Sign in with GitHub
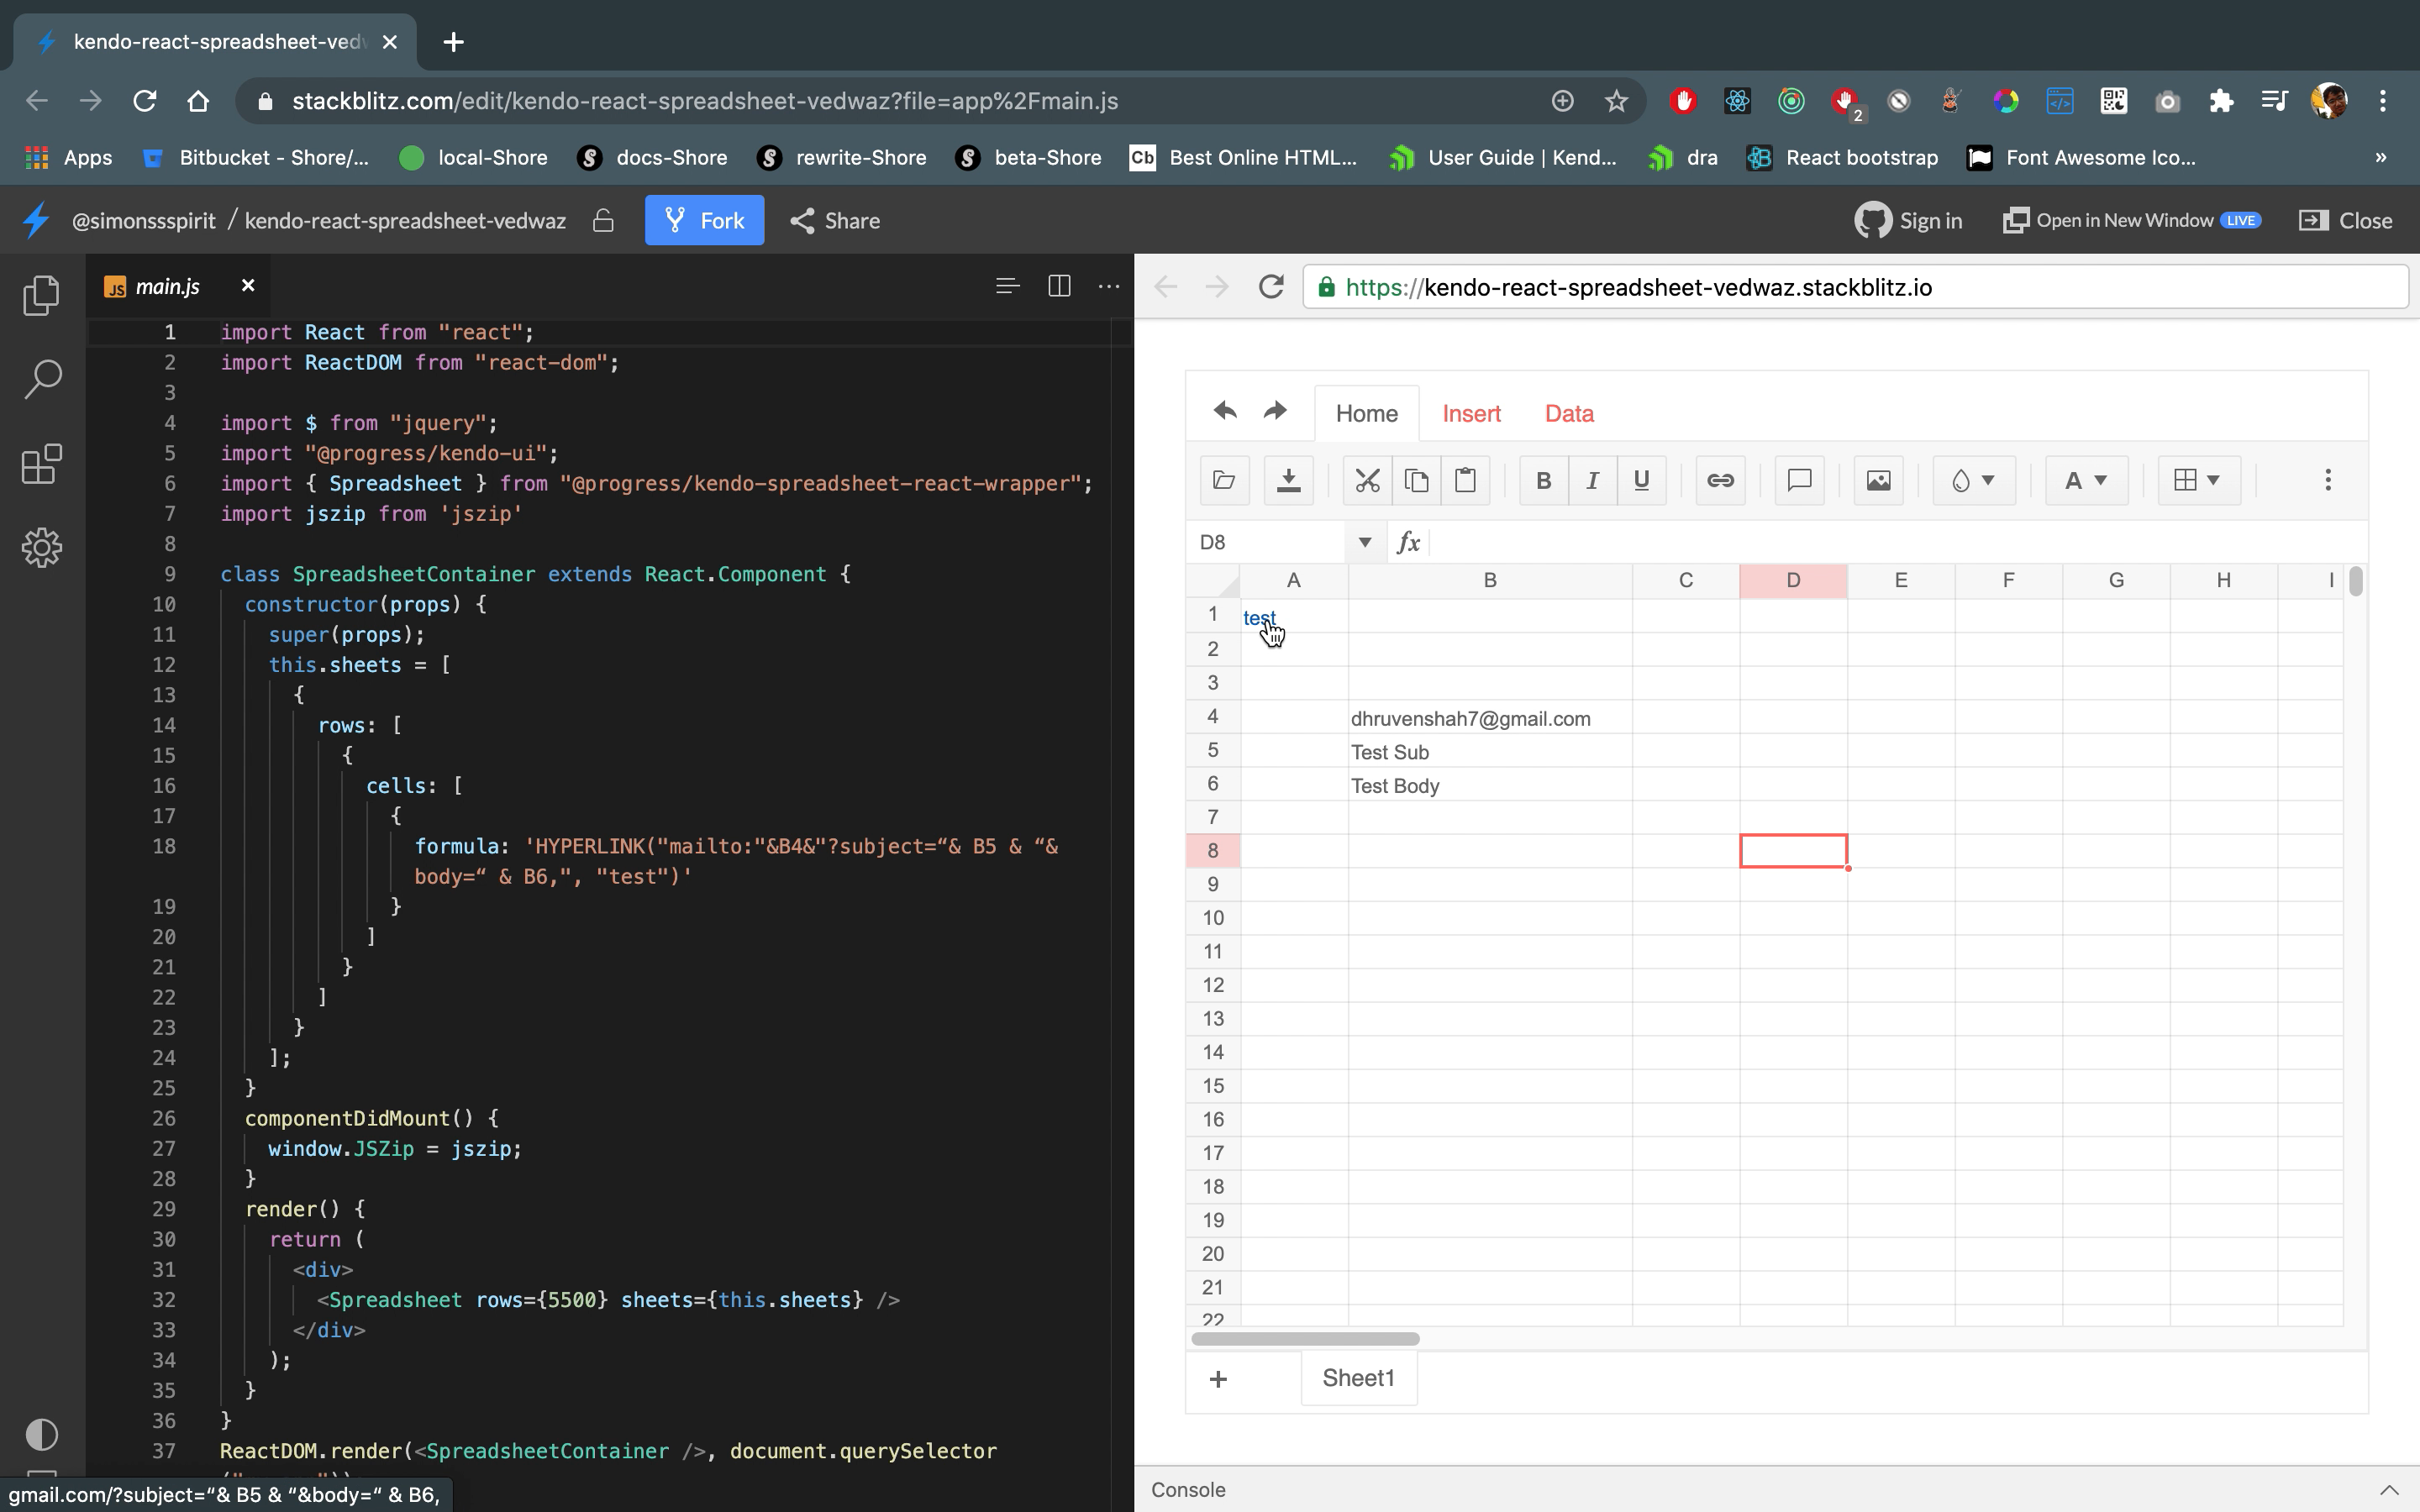This screenshot has width=2420, height=1512. pos(1909,221)
